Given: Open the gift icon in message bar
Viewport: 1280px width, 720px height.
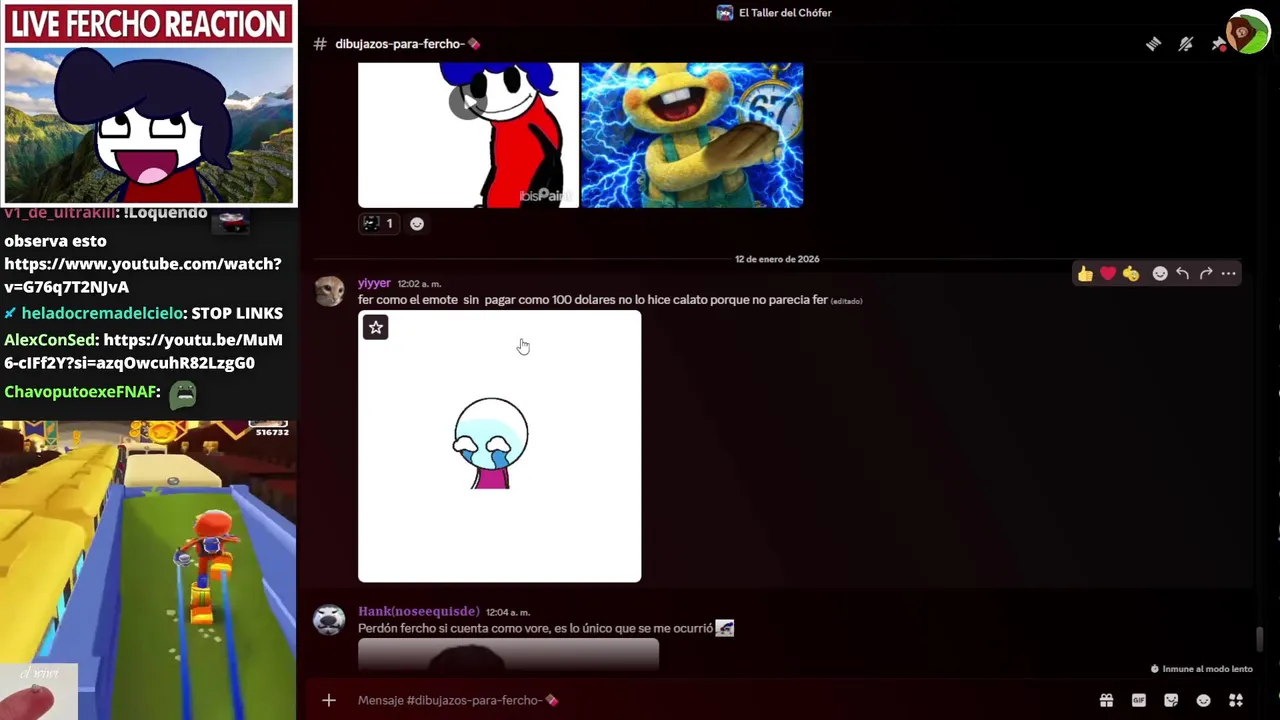Looking at the screenshot, I should pos(1106,700).
